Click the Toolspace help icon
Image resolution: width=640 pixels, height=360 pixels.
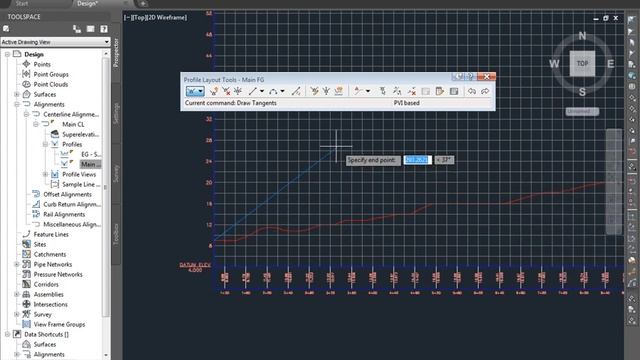coord(104,29)
